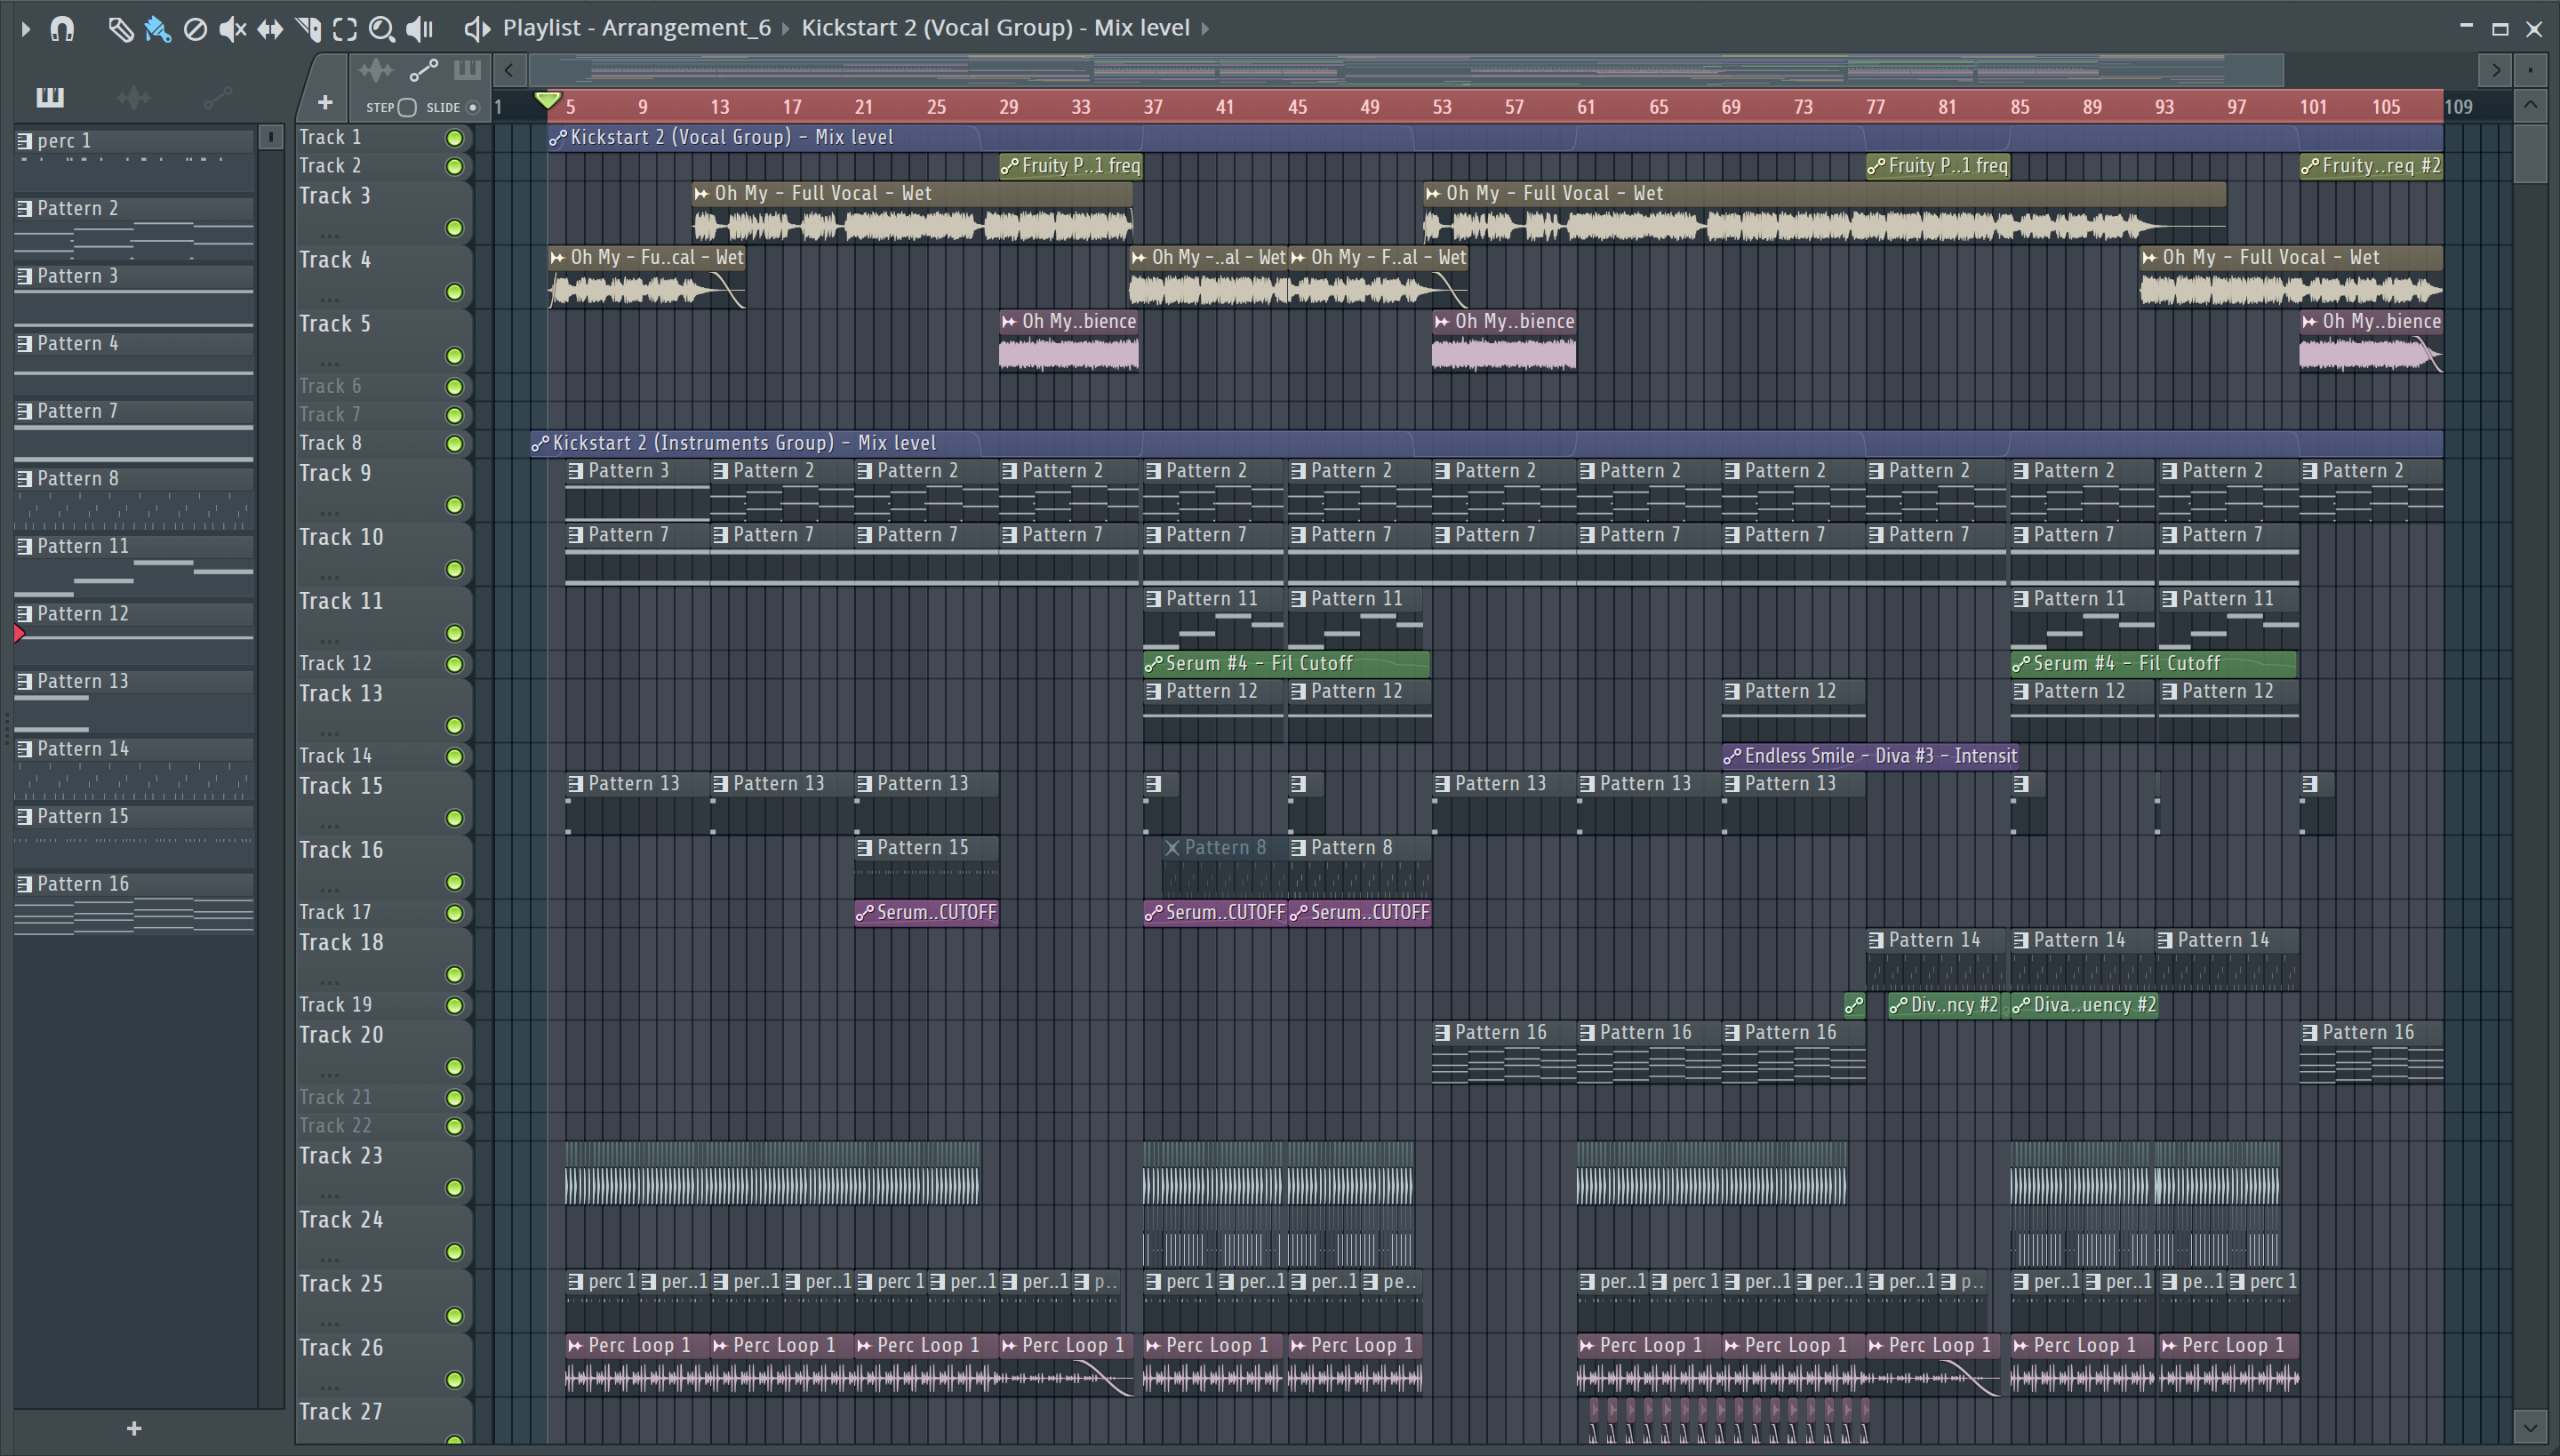The width and height of the screenshot is (2560, 1456).
Task: Expand arrow after Mix level clip name
Action: click(1205, 29)
